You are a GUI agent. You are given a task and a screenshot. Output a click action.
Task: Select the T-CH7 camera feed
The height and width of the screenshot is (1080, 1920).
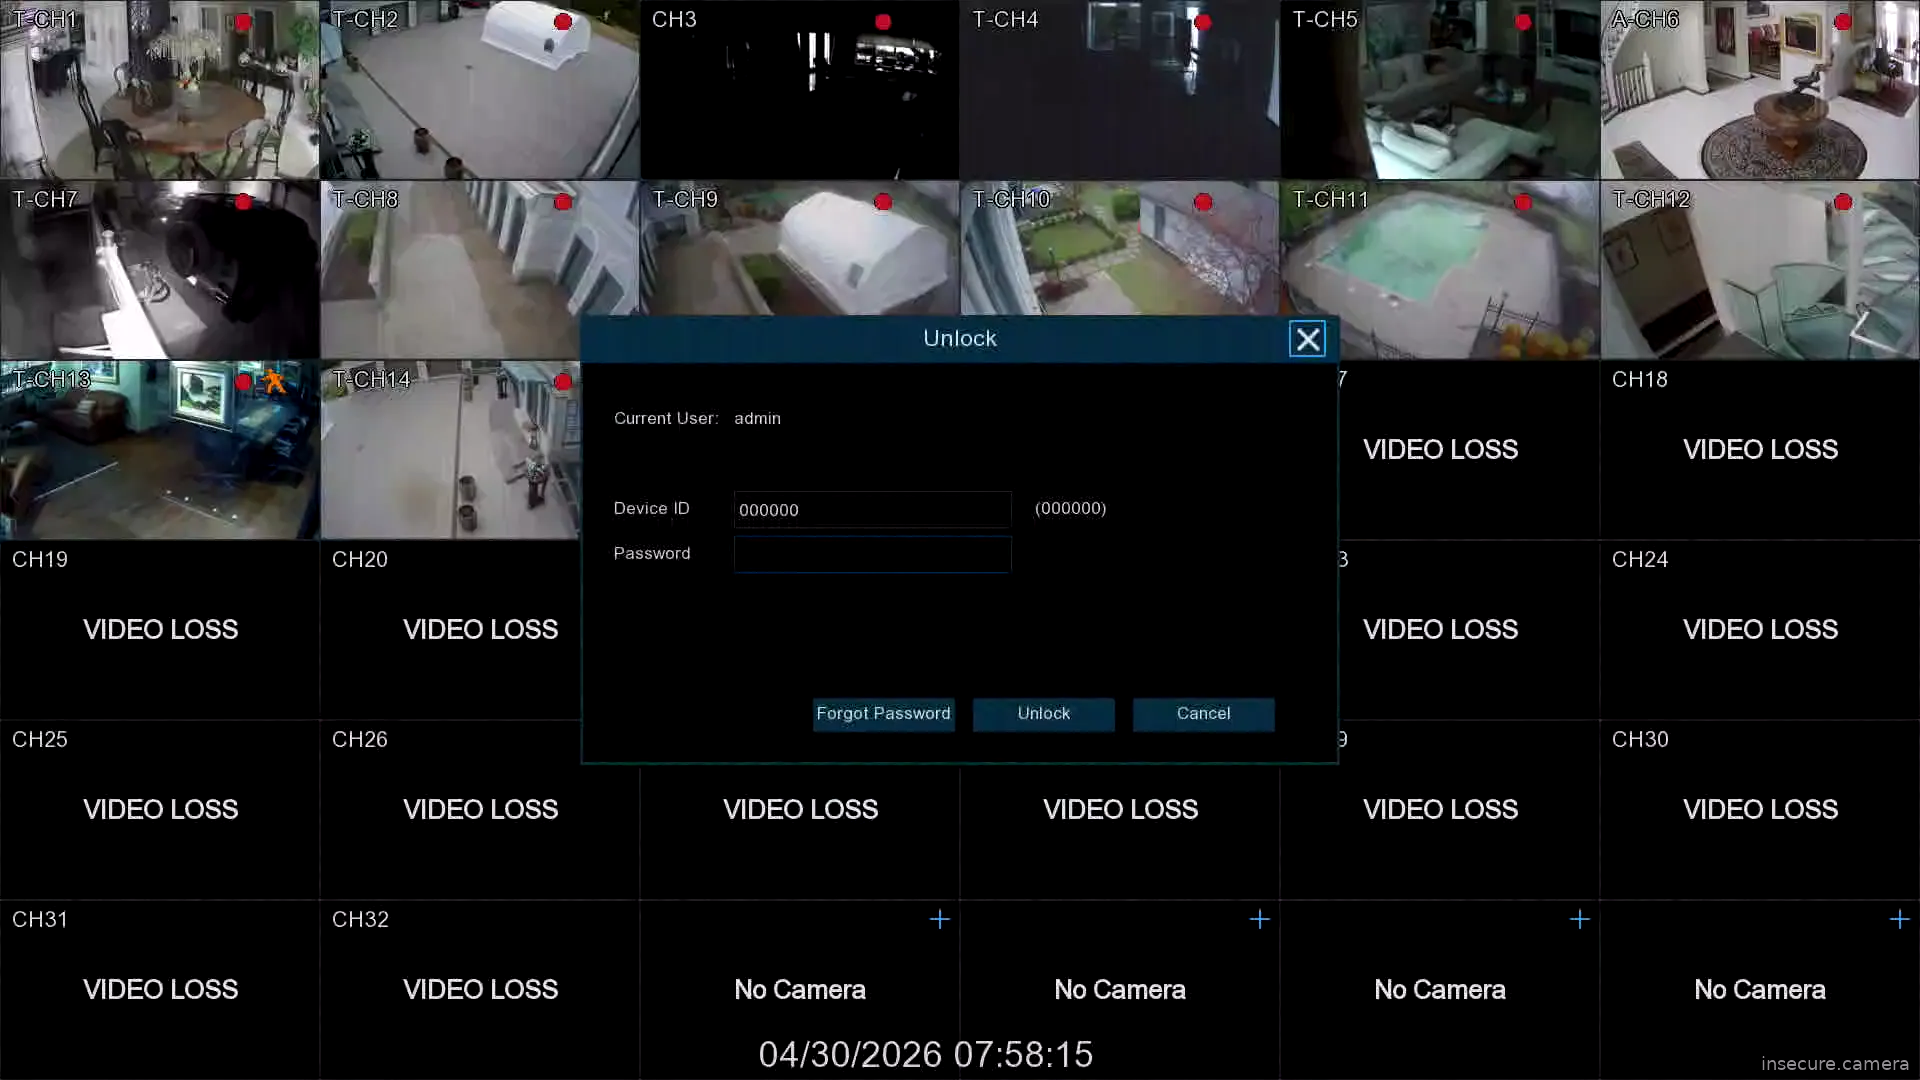[x=160, y=270]
